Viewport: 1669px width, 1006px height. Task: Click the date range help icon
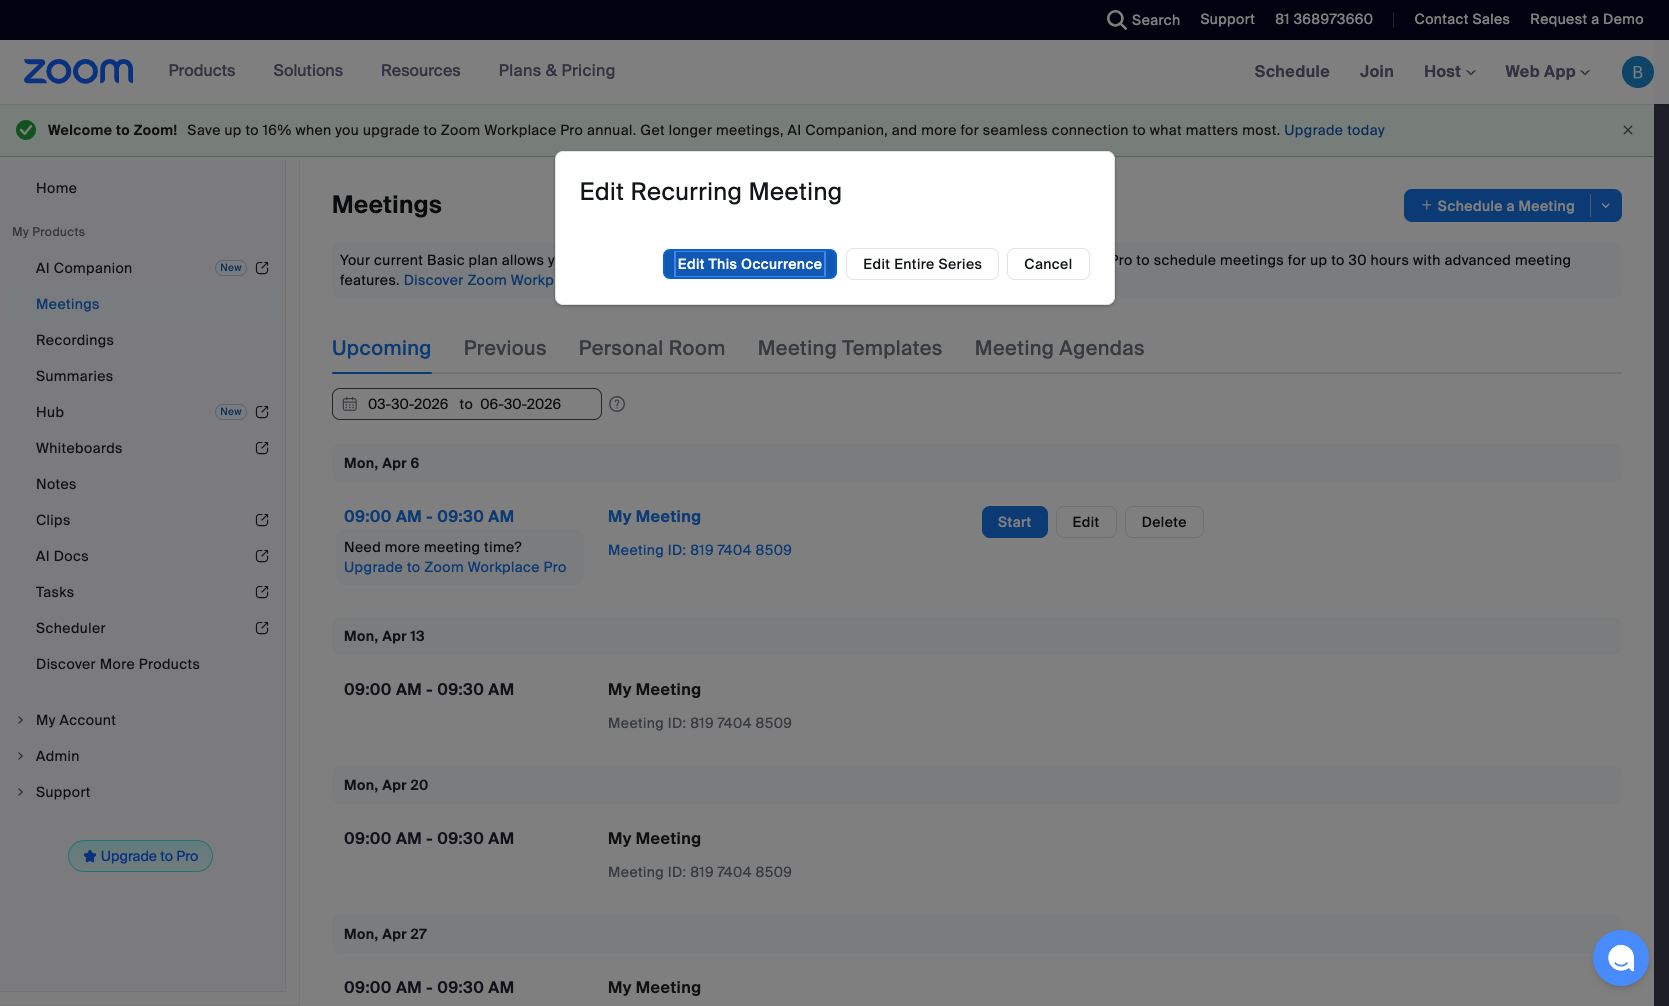(617, 404)
